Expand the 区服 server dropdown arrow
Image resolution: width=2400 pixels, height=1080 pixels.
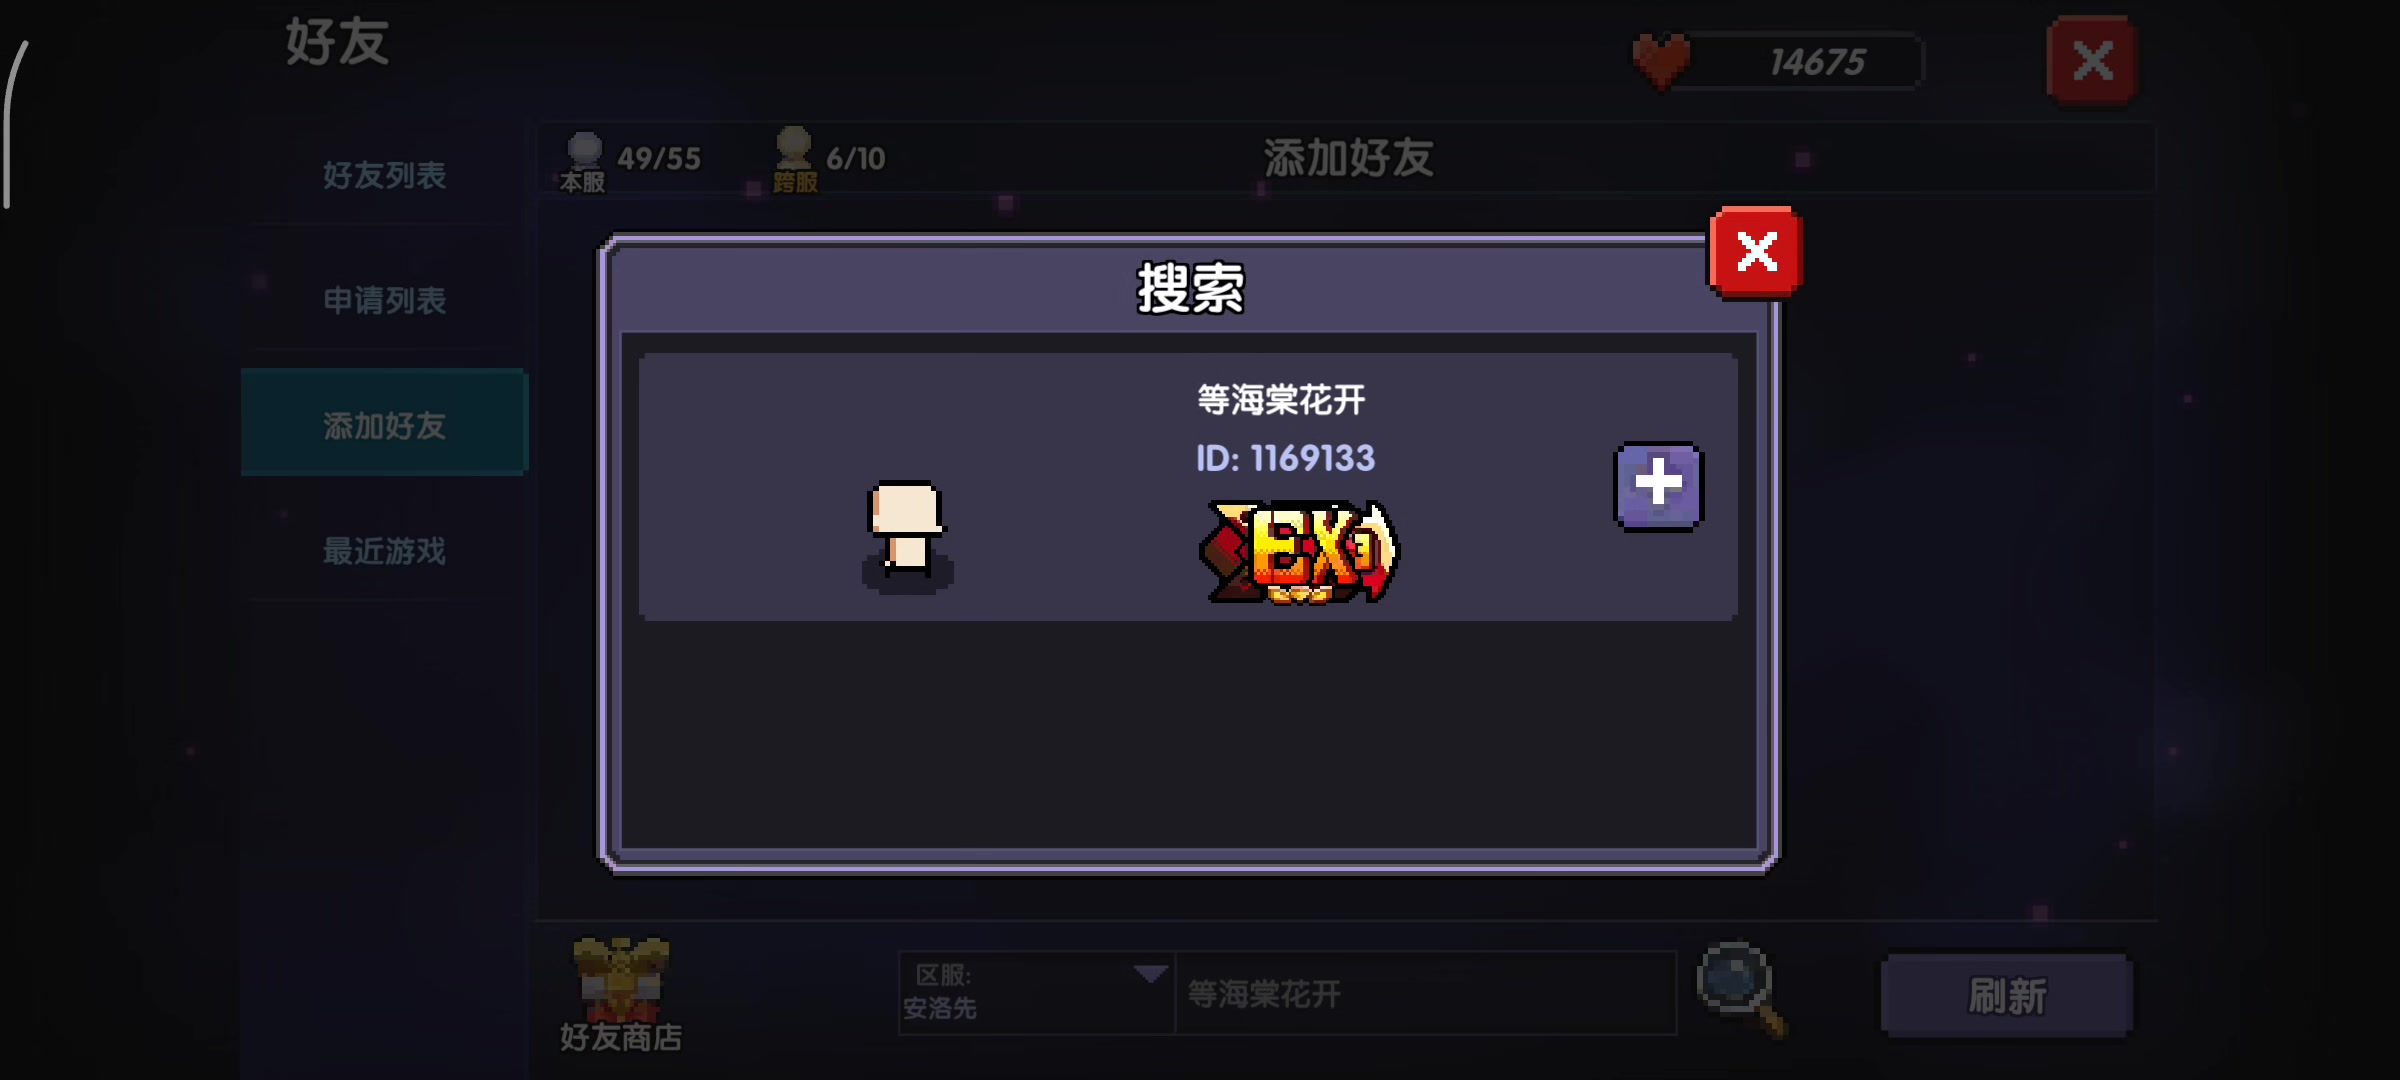point(1150,974)
